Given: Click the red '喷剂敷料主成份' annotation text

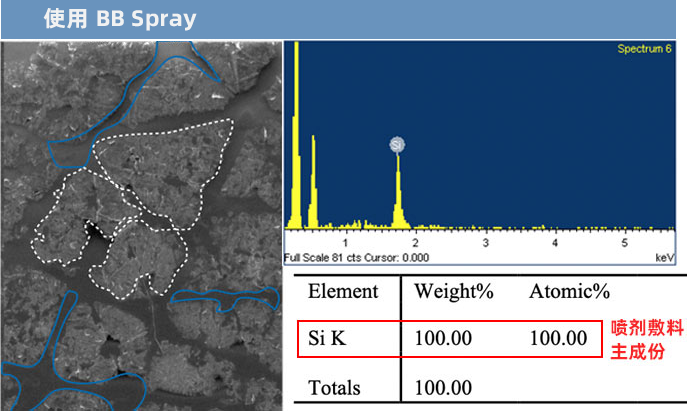Looking at the screenshot, I should 647,340.
